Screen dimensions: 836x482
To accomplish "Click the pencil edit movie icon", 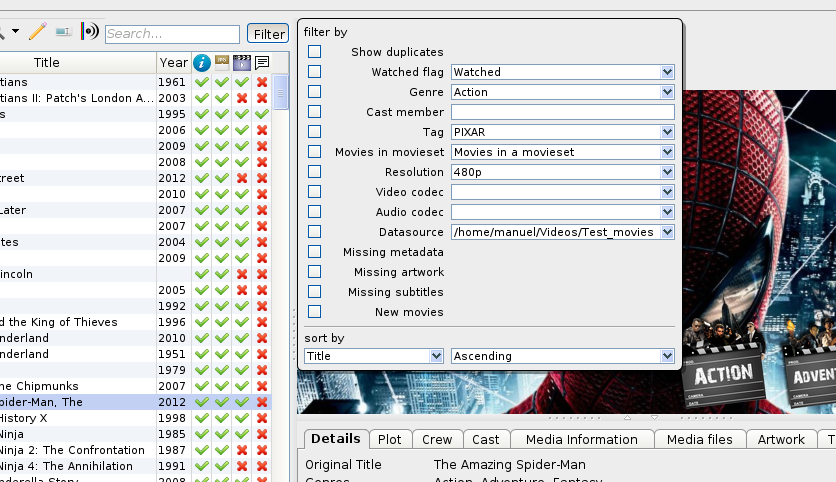I will [x=37, y=31].
